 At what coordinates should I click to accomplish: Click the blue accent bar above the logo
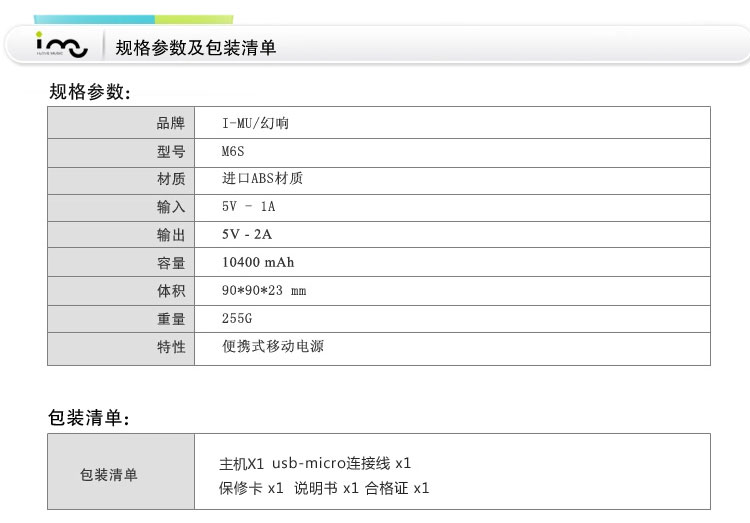(x=94, y=19)
